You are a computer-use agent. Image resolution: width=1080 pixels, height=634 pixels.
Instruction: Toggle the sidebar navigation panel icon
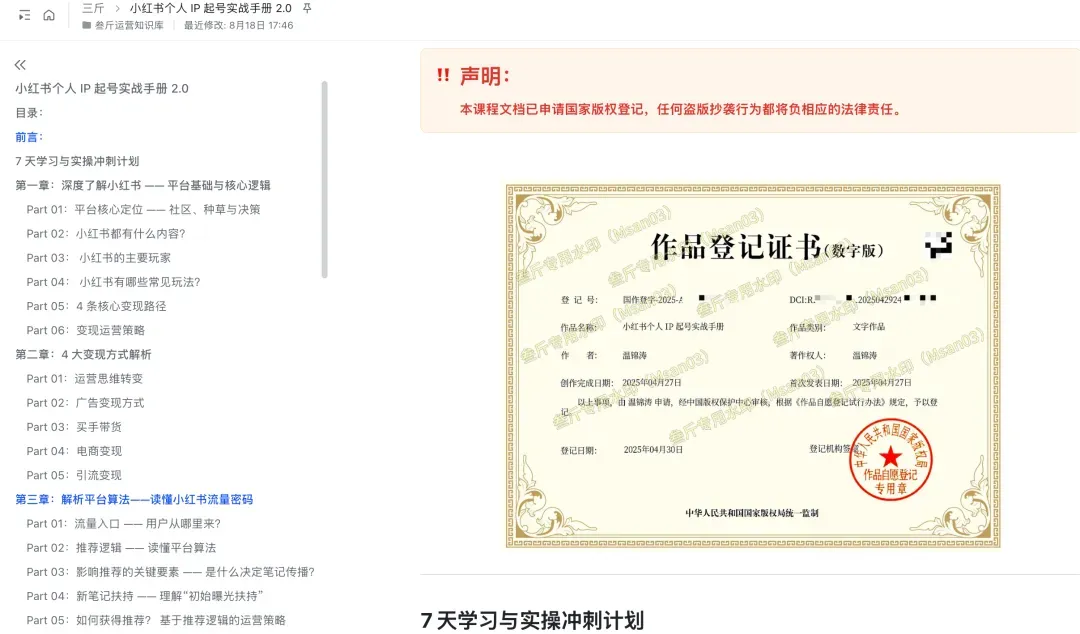click(24, 15)
